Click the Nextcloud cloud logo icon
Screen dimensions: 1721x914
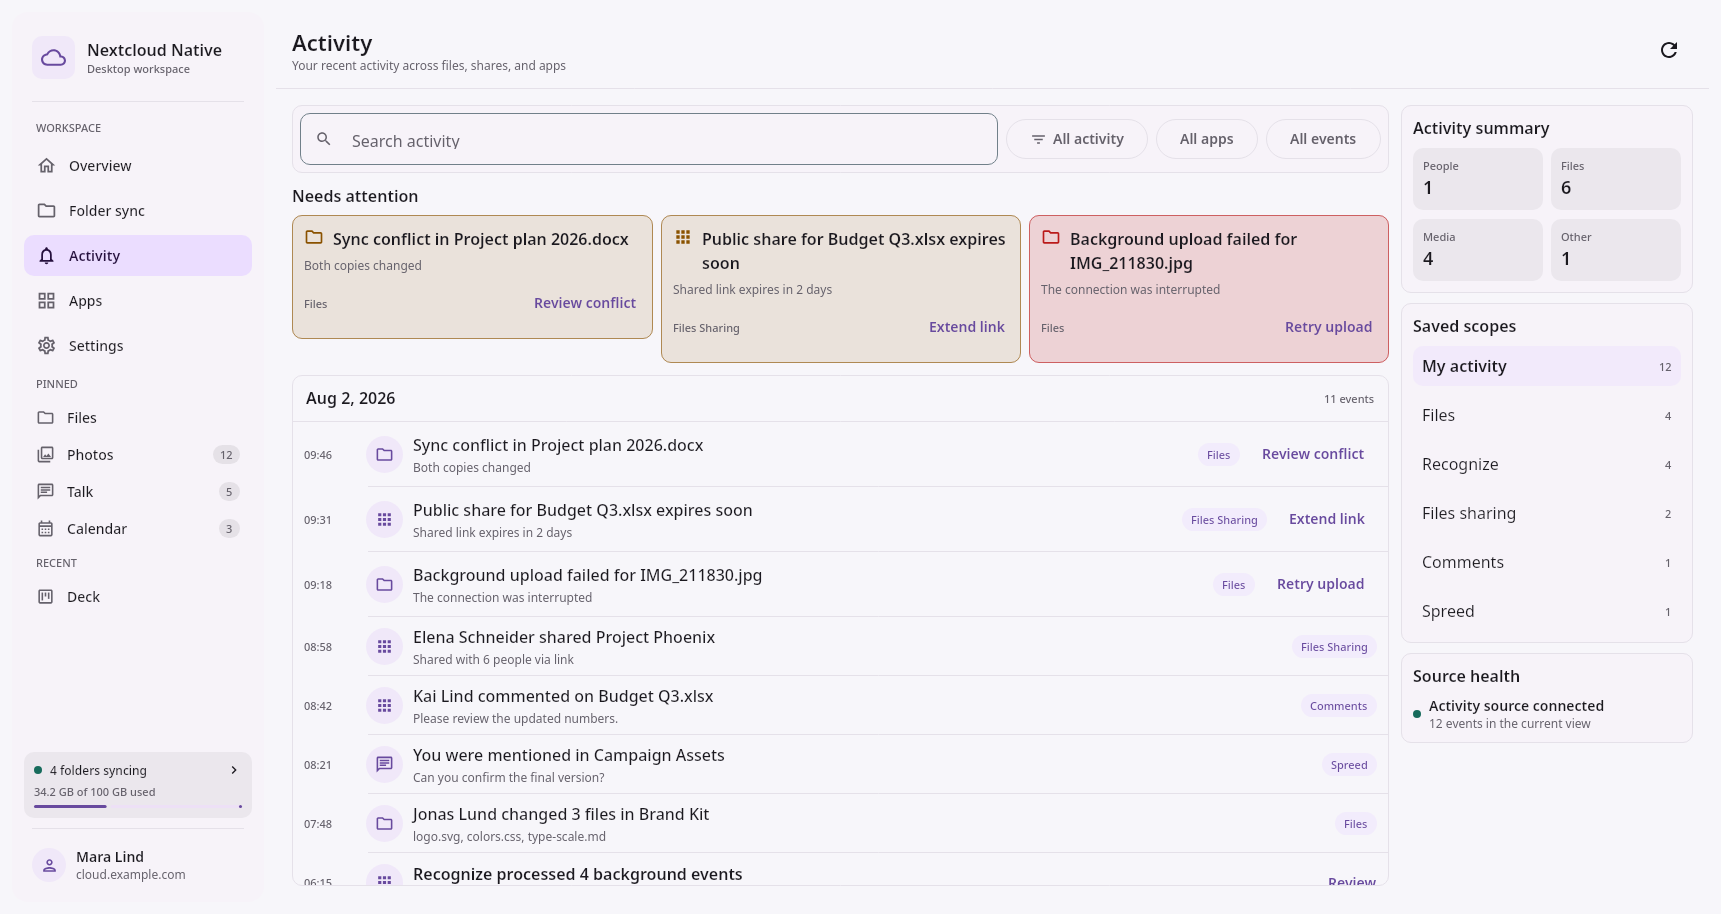tap(53, 58)
